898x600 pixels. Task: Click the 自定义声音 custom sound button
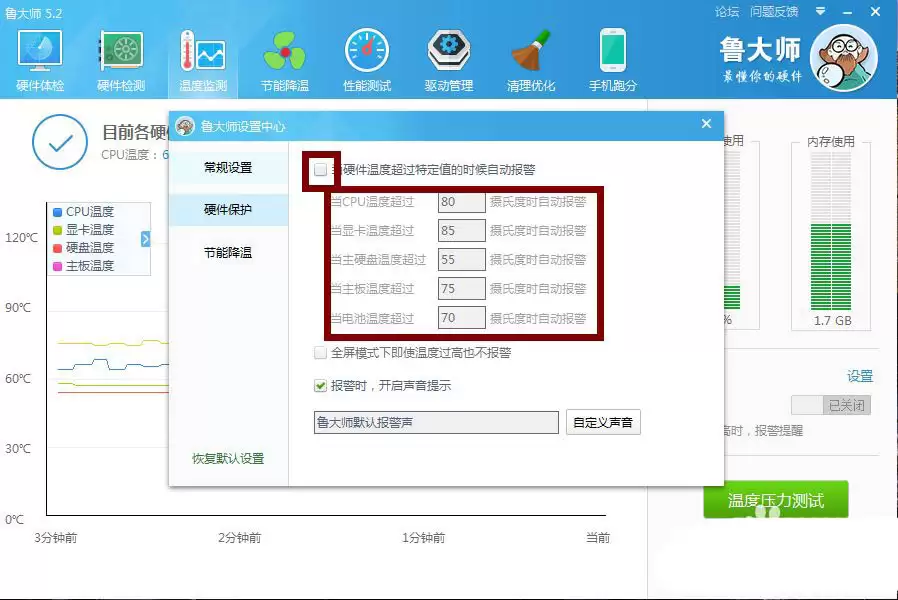(x=603, y=422)
